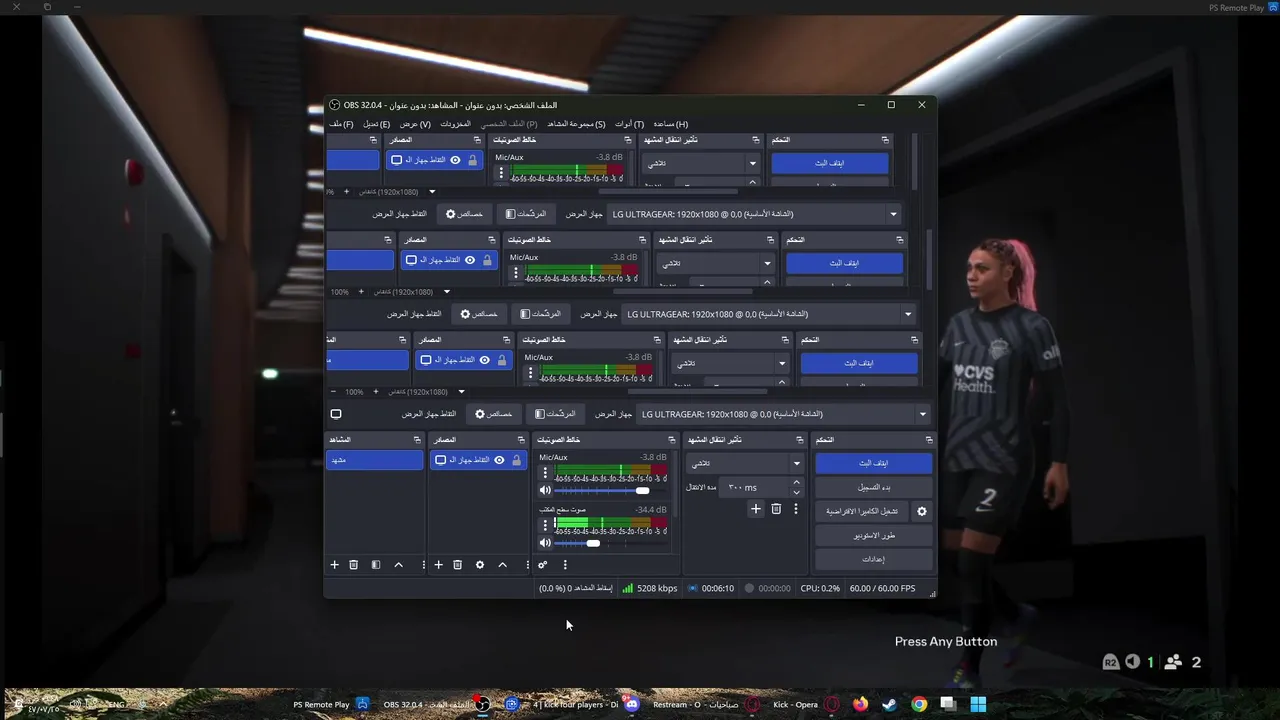Open source properties gear in the Sources dock toolbar

(480, 565)
